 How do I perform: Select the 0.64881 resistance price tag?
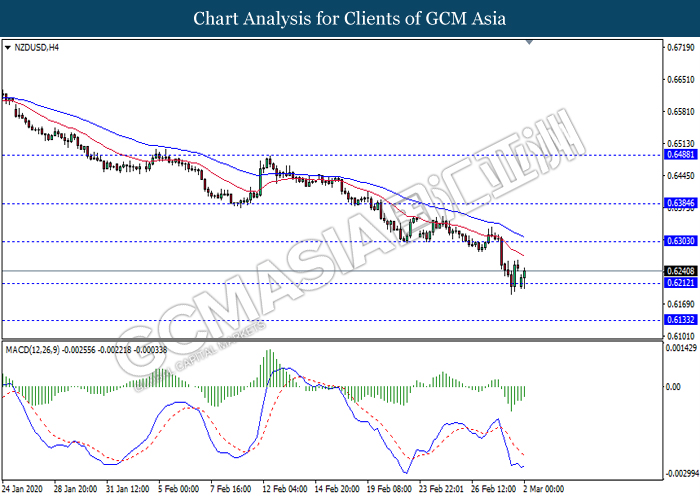(679, 155)
